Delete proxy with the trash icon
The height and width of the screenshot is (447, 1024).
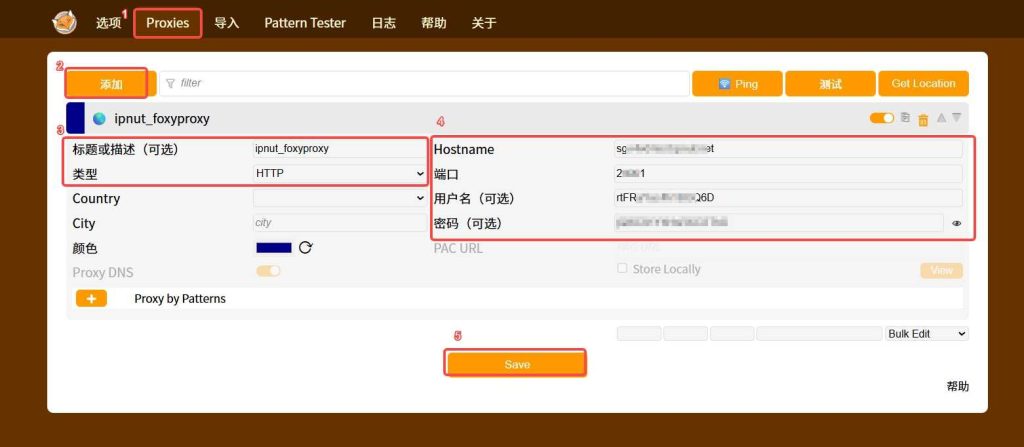pos(923,119)
